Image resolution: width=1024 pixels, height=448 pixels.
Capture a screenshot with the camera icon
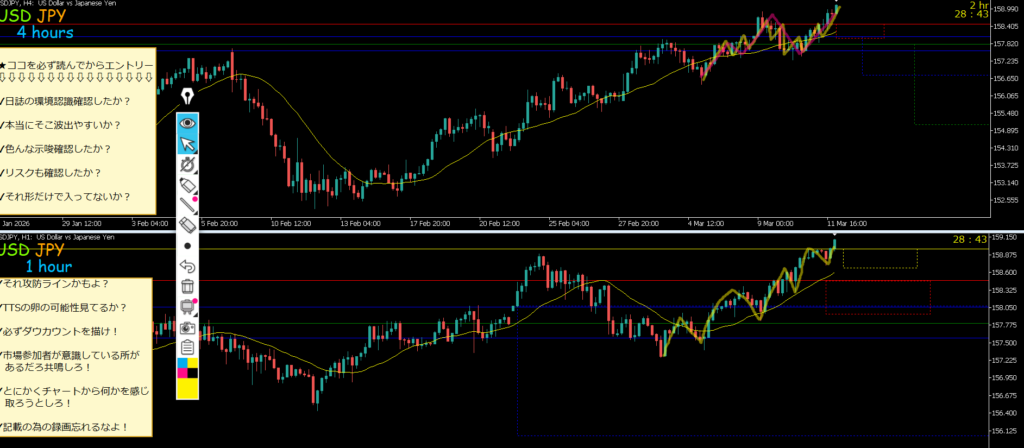[187, 327]
